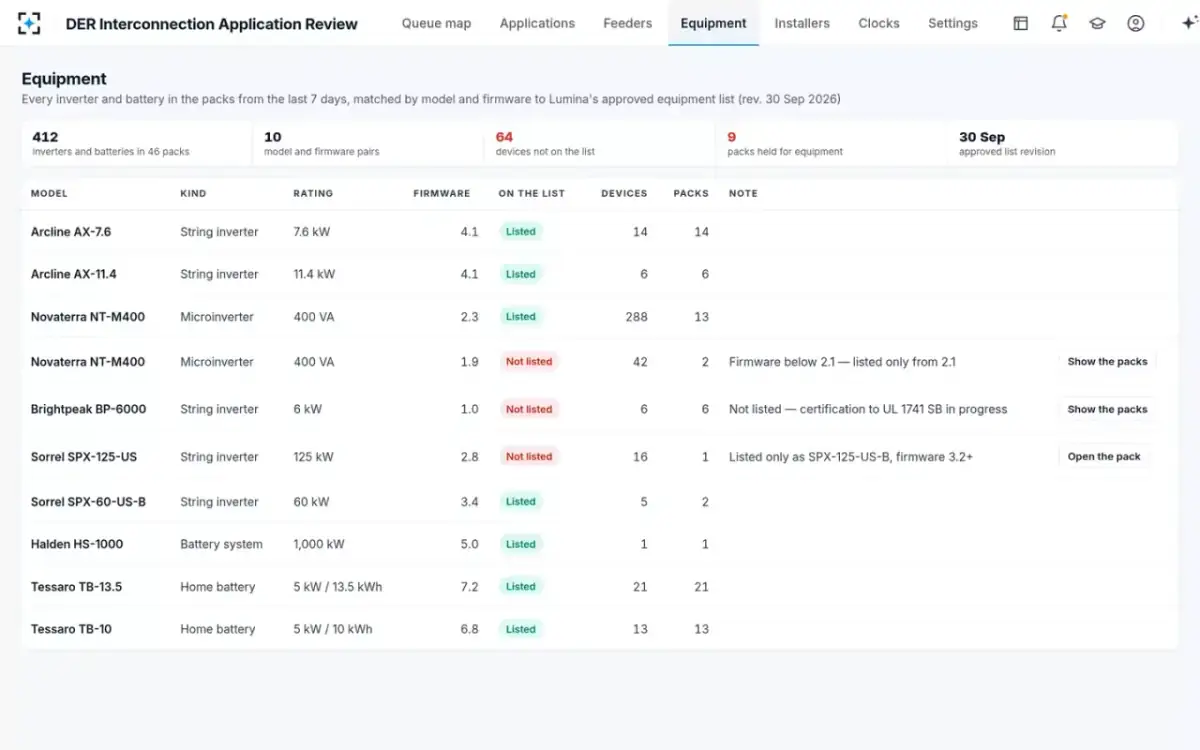Sort by the On the list header
The image size is (1200, 750).
point(531,193)
